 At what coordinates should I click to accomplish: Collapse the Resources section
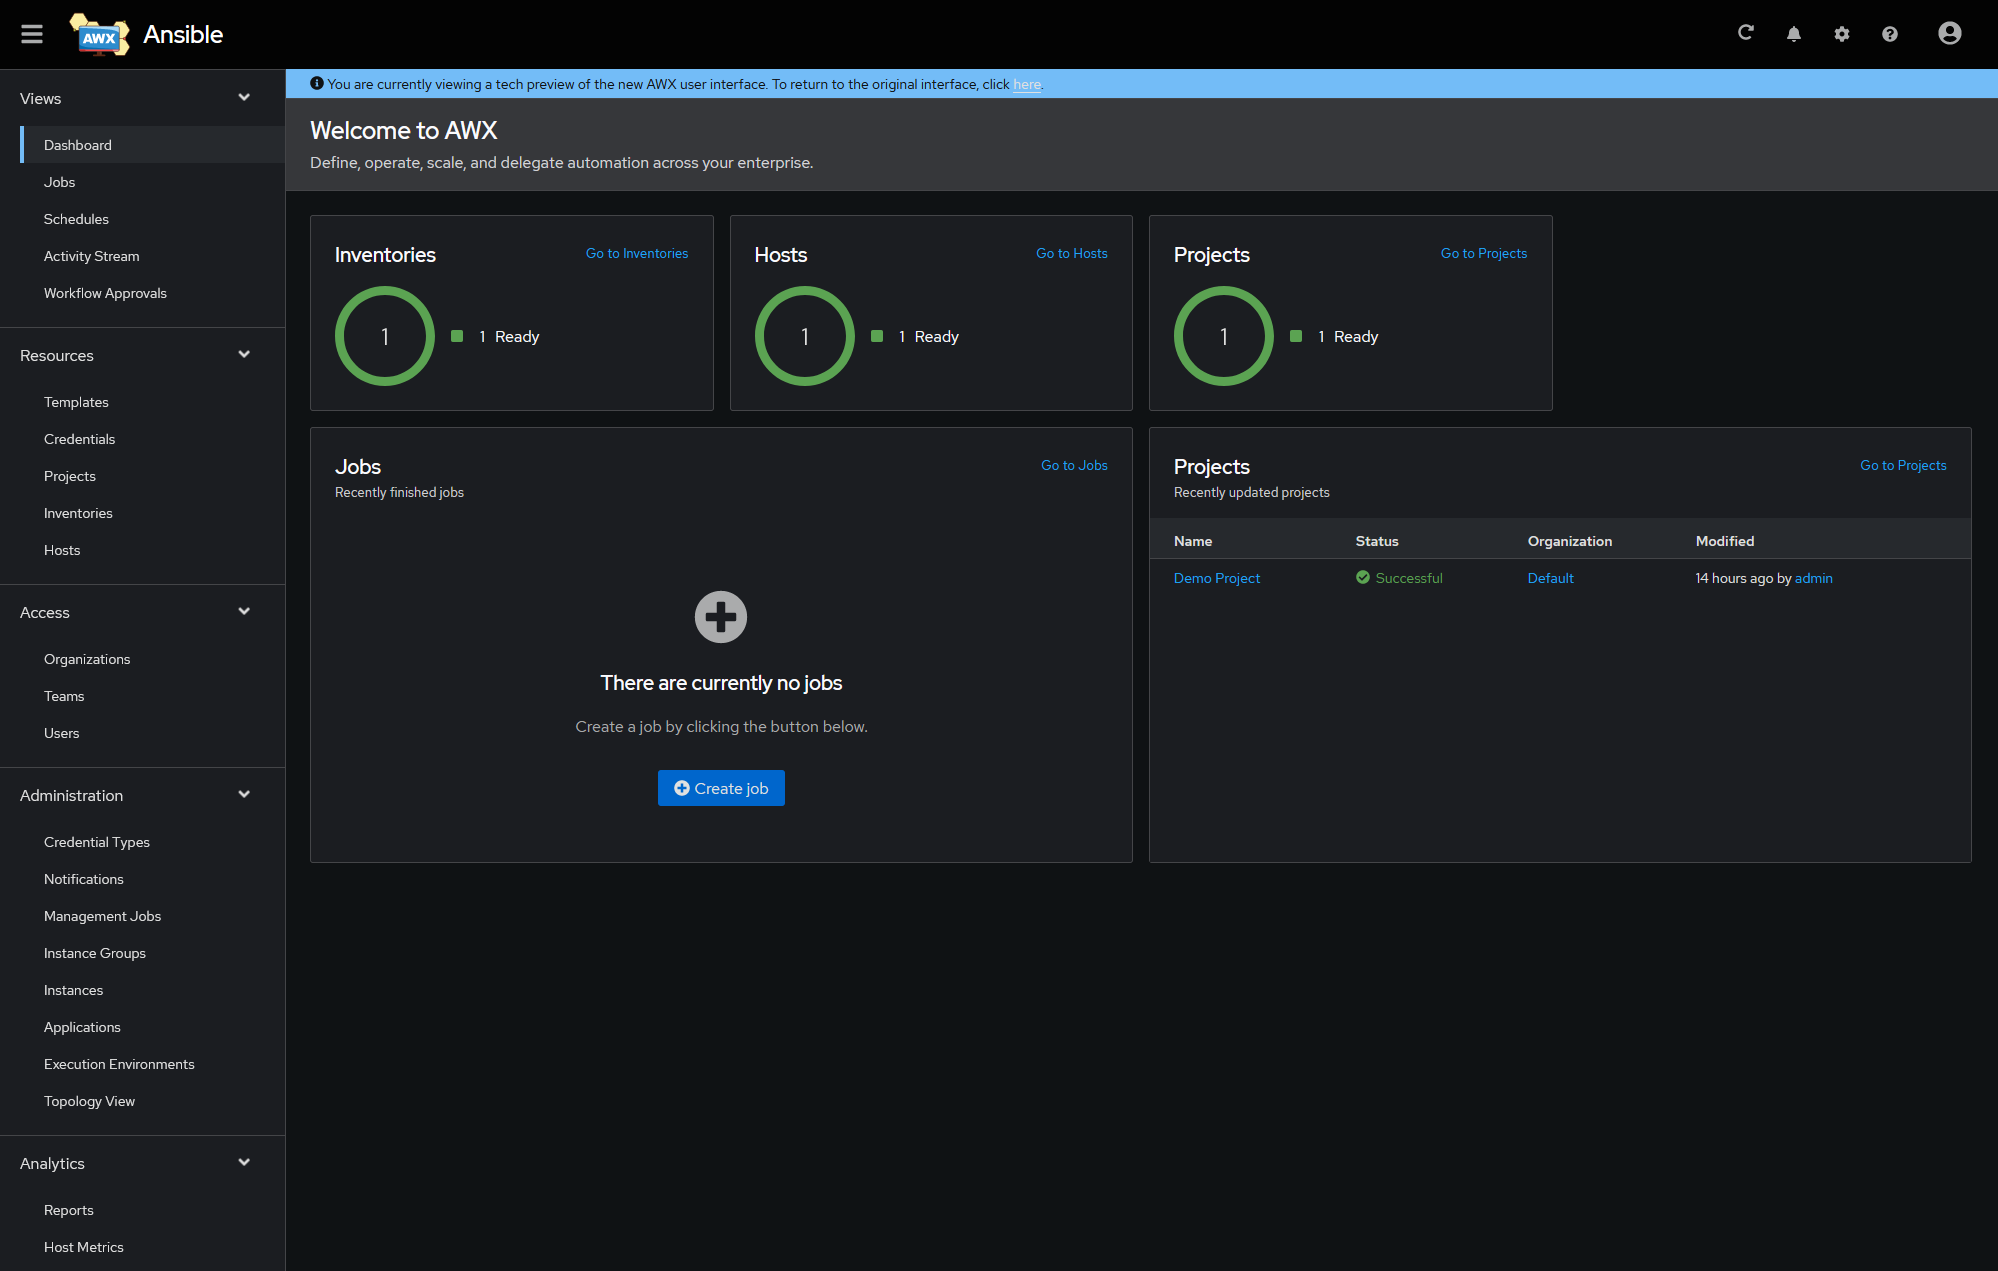(243, 354)
